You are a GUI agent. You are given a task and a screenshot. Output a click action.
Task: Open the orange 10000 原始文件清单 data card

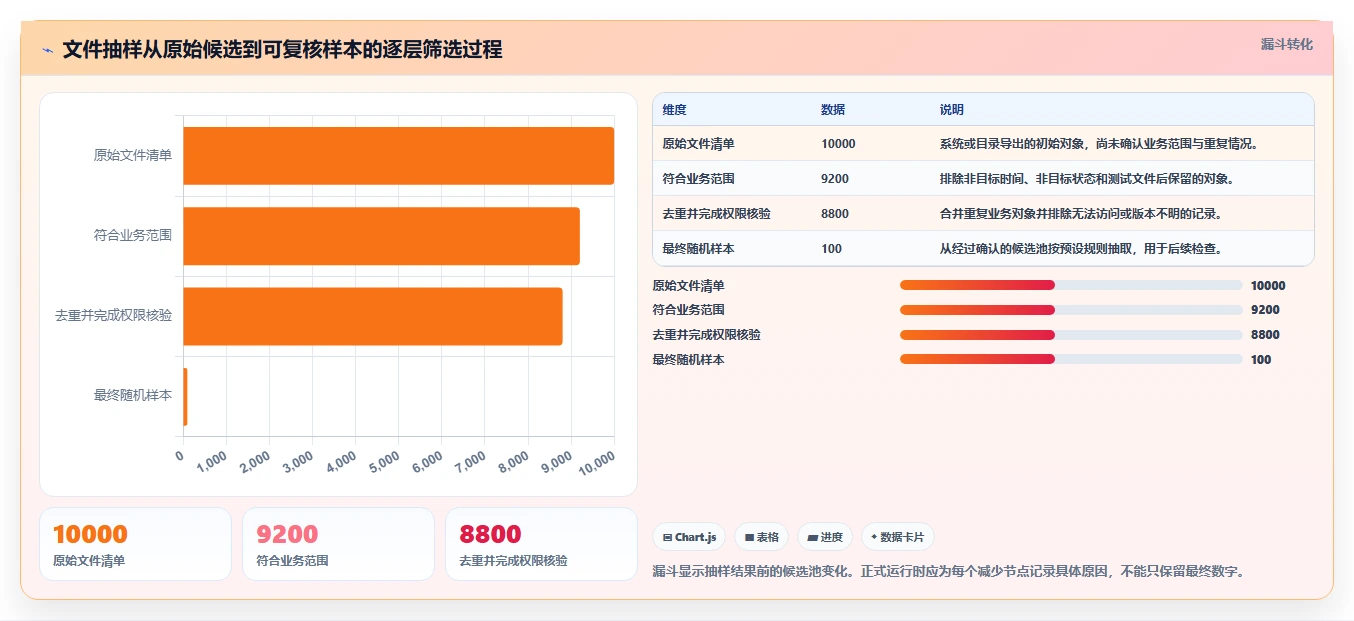coord(135,544)
